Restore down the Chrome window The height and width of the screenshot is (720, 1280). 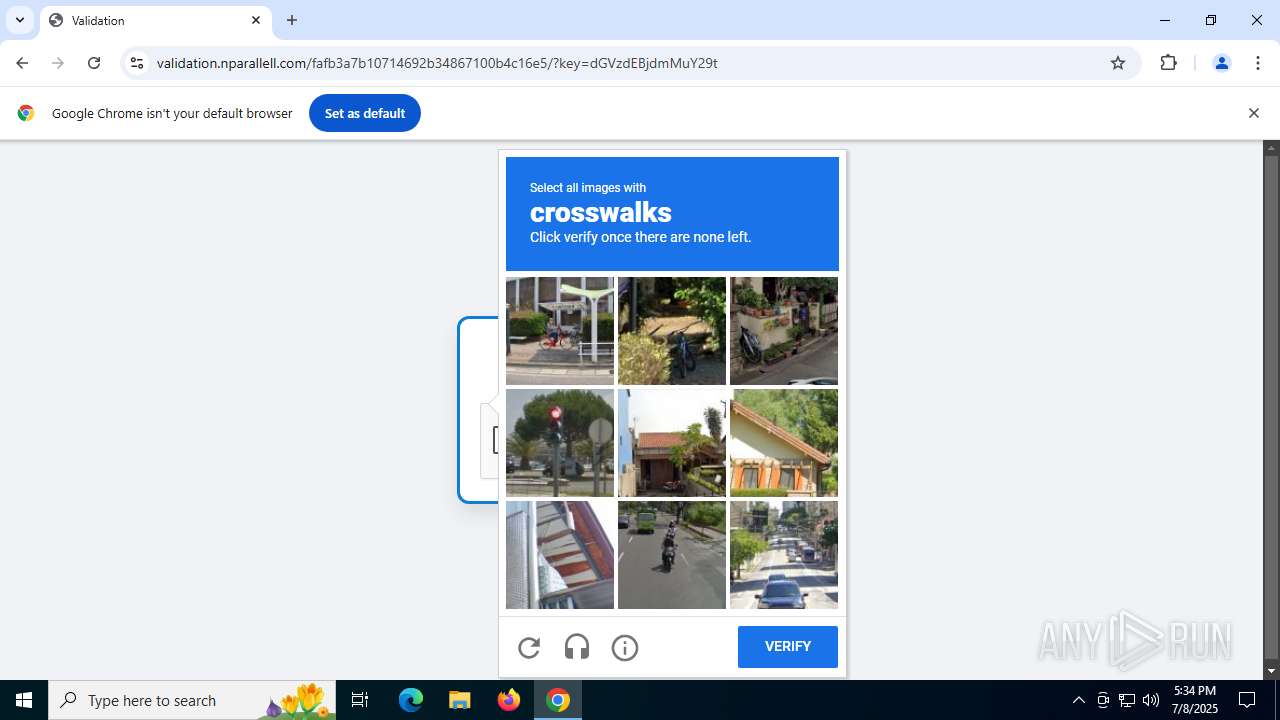(x=1211, y=20)
